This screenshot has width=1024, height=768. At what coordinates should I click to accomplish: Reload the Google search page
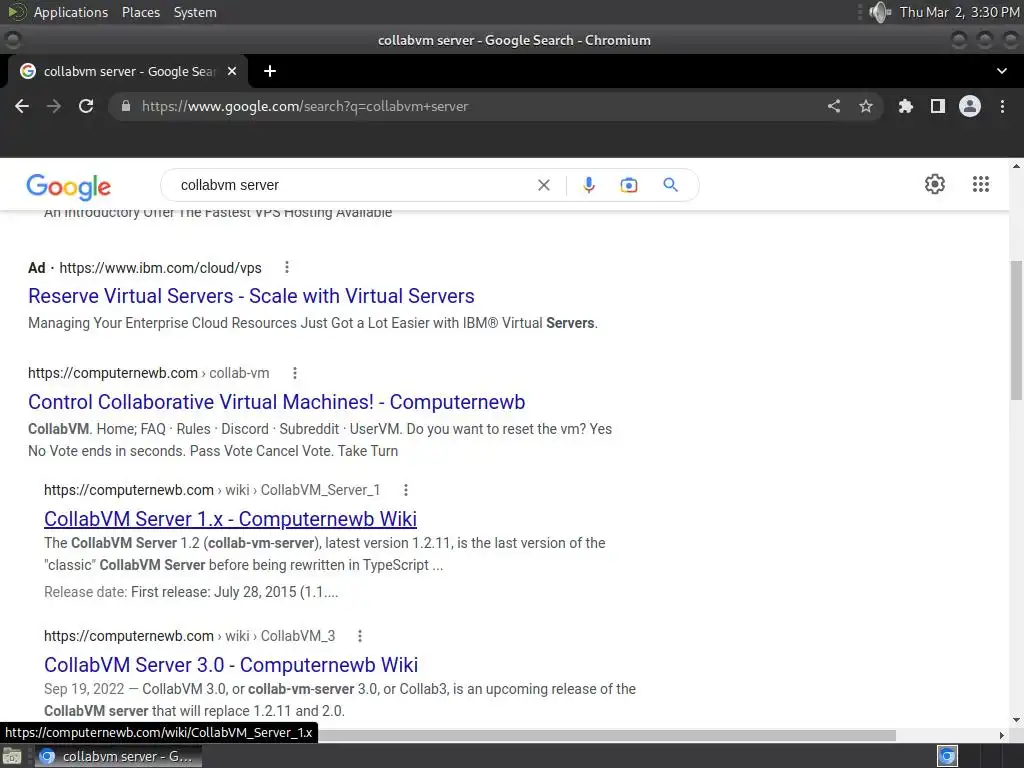[86, 106]
